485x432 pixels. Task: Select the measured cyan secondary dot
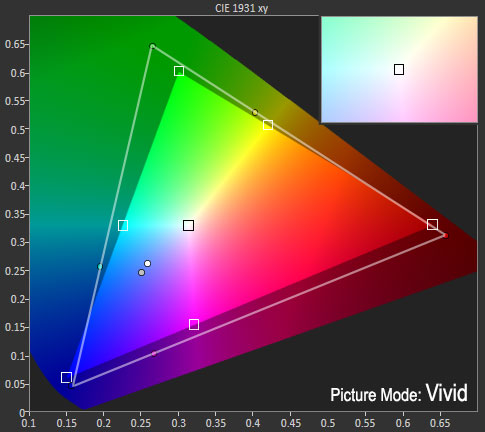coord(100,267)
